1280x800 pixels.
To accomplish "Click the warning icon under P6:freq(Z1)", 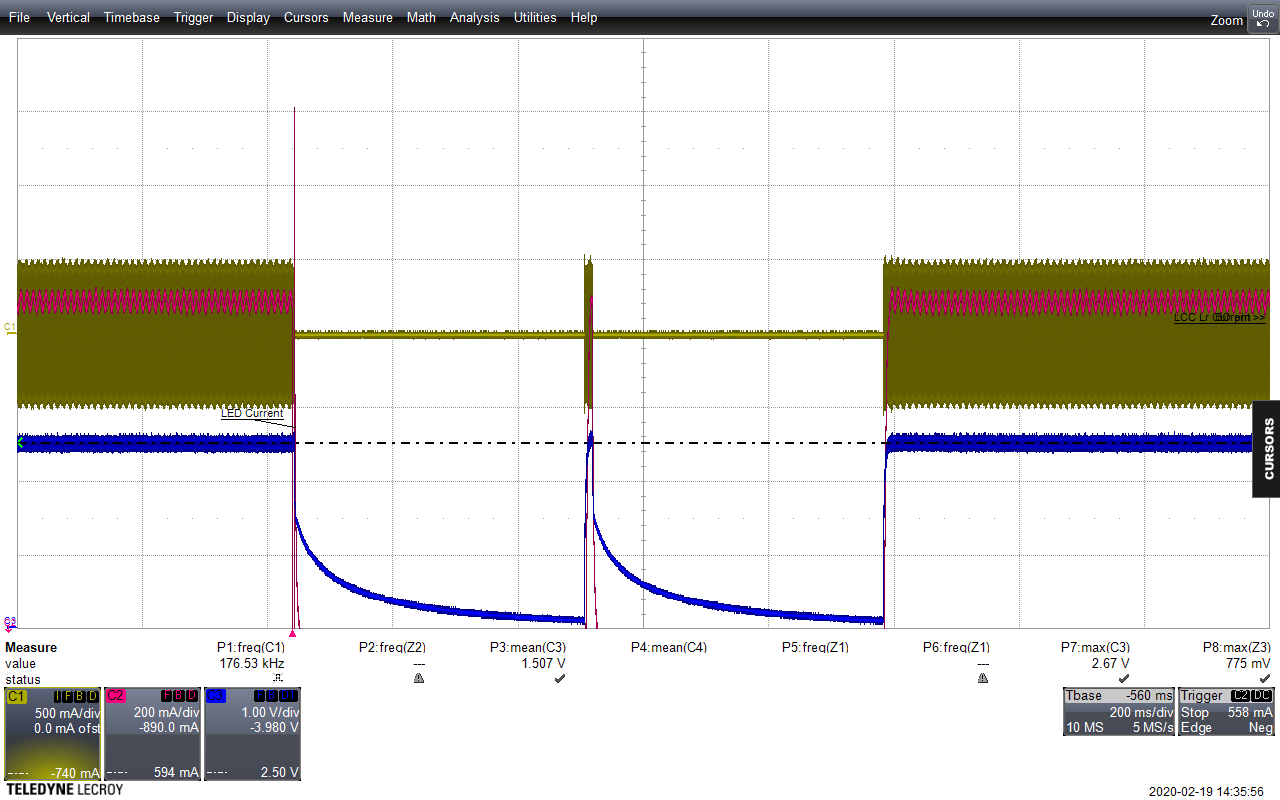I will point(983,678).
